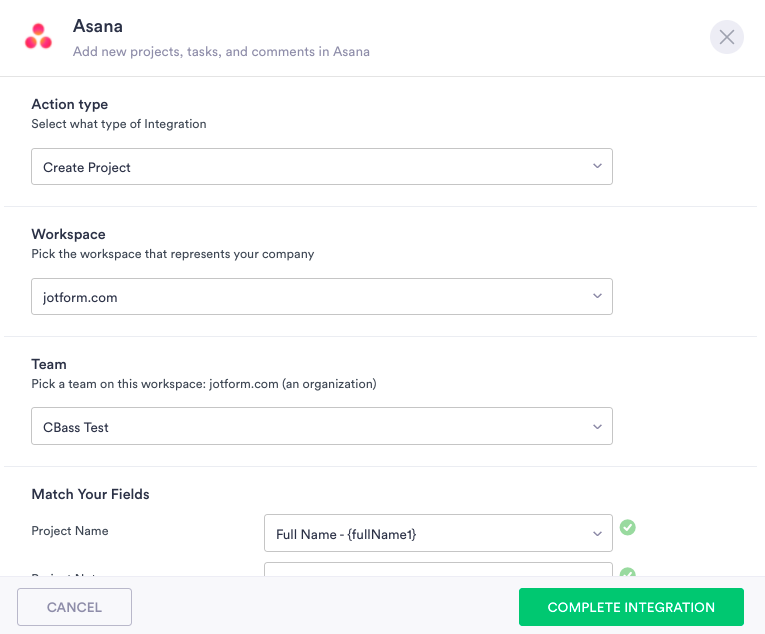The image size is (765, 634).
Task: Click the Asana title text
Action: tap(98, 26)
